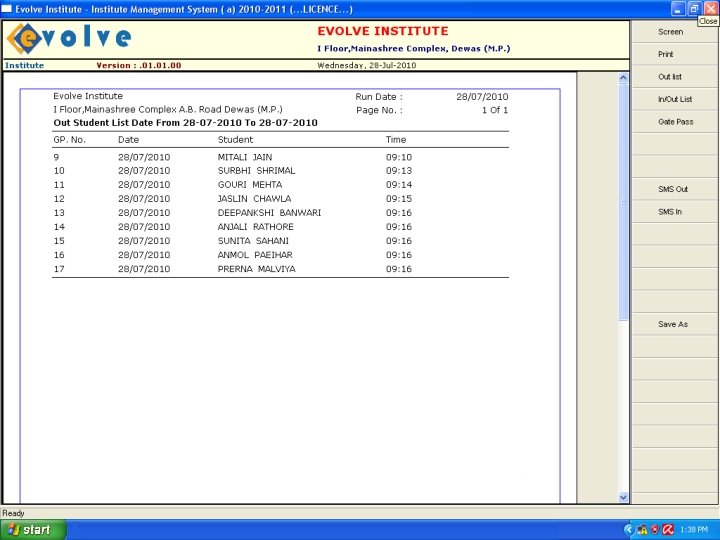The width and height of the screenshot is (720, 540).
Task: Click the red security shield tray icon
Action: (x=655, y=530)
